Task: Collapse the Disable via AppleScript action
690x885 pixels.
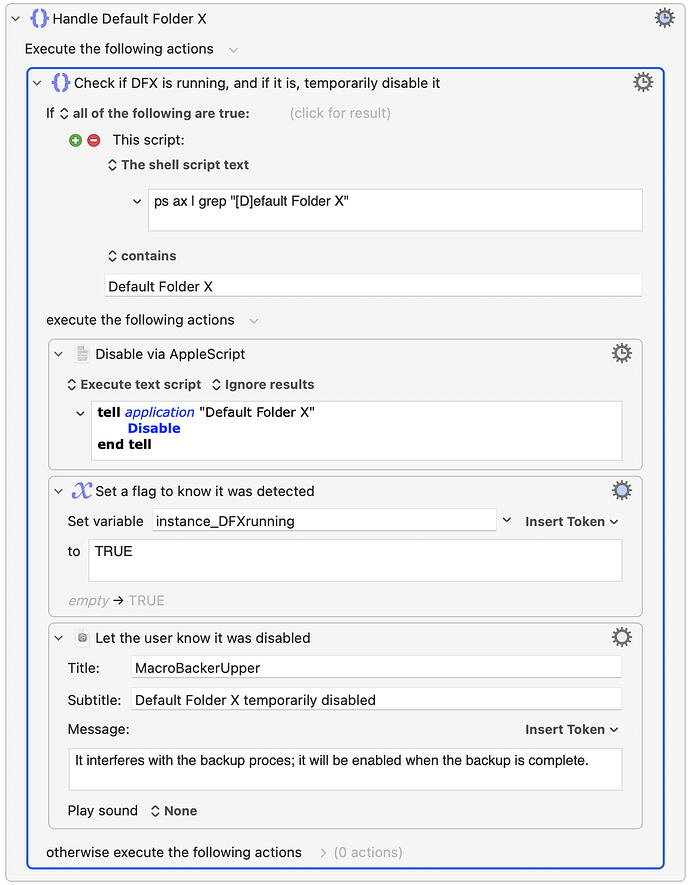Action: (x=59, y=354)
